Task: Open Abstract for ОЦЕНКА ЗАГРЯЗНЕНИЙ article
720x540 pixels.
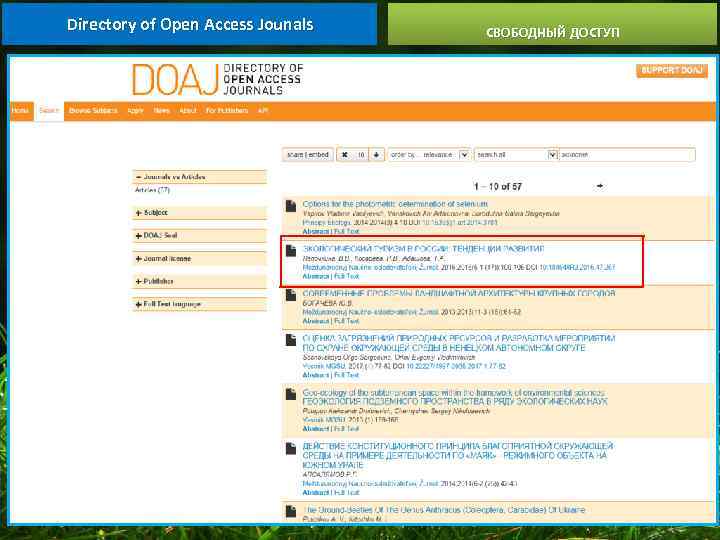Action: (316, 375)
